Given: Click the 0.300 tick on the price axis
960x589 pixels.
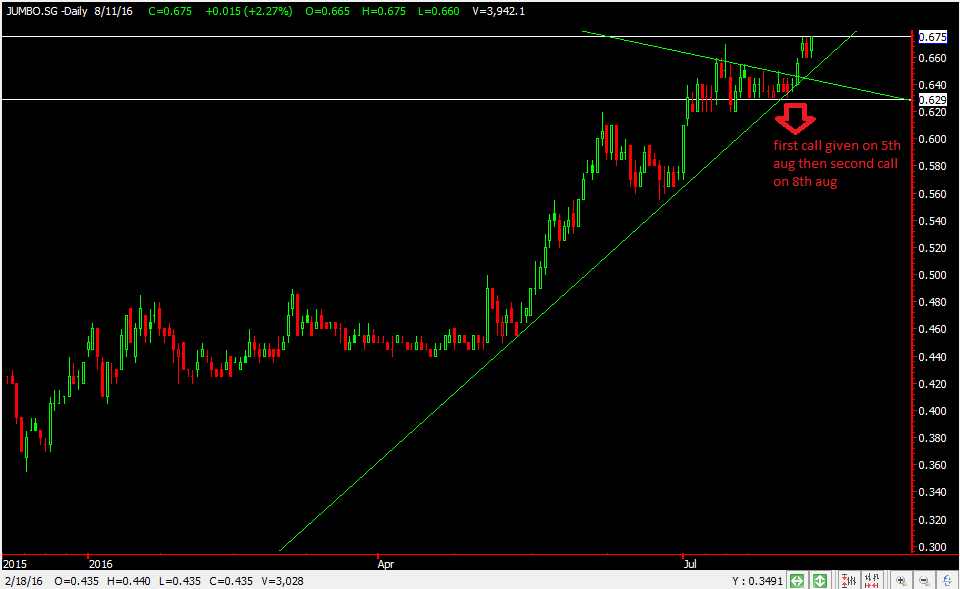Looking at the screenshot, I should click(932, 547).
